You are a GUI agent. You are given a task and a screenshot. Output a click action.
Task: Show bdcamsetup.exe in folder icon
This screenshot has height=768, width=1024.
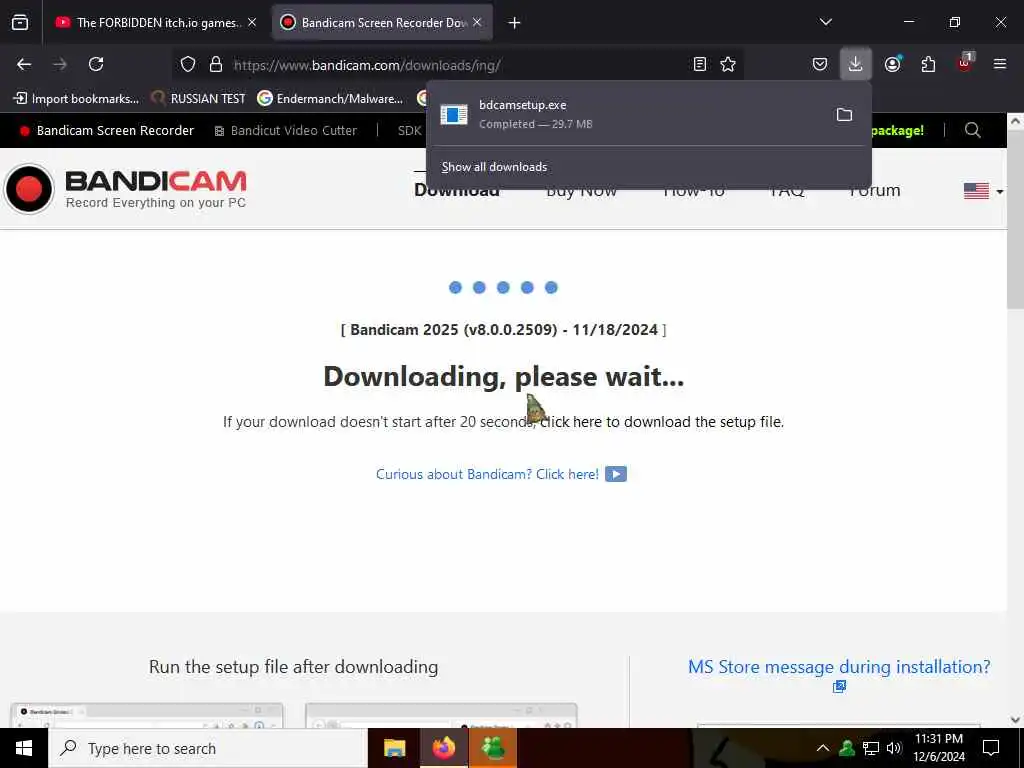[x=844, y=114]
